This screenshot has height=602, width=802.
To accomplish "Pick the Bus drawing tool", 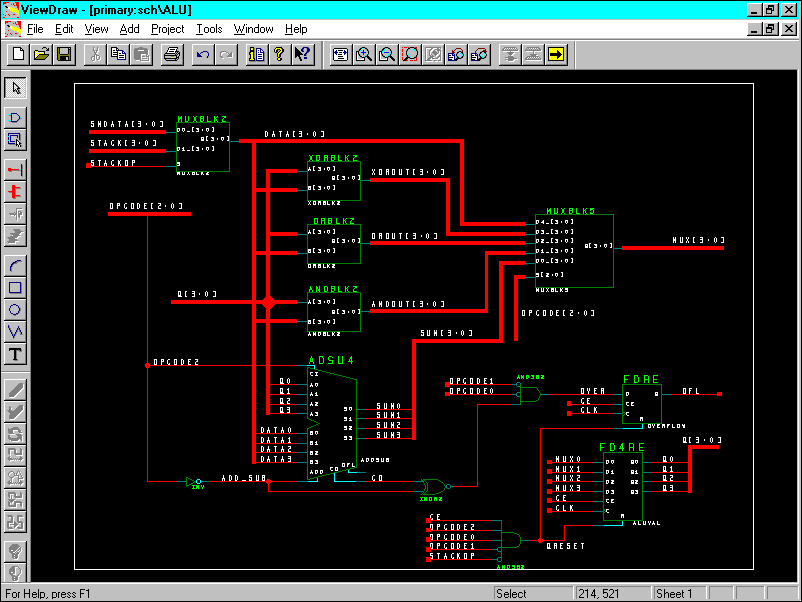I will [16, 191].
